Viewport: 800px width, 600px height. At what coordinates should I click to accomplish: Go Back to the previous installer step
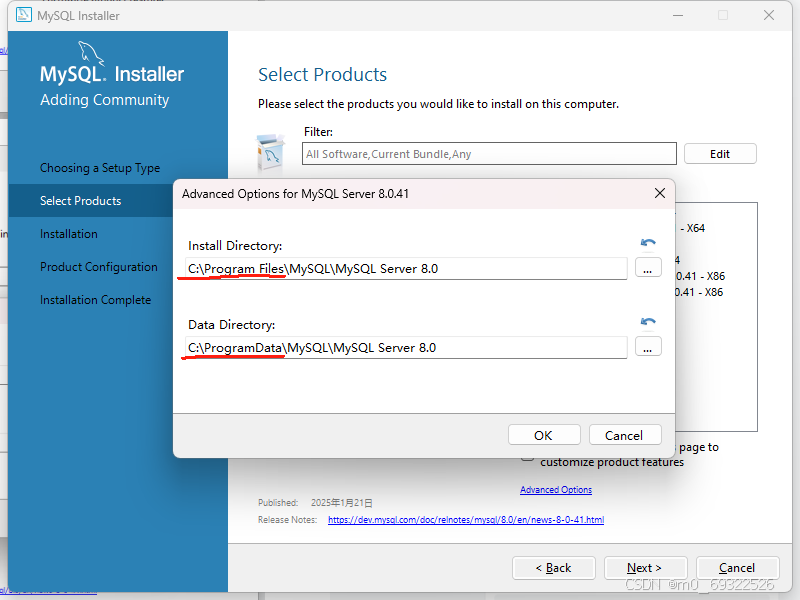point(554,568)
